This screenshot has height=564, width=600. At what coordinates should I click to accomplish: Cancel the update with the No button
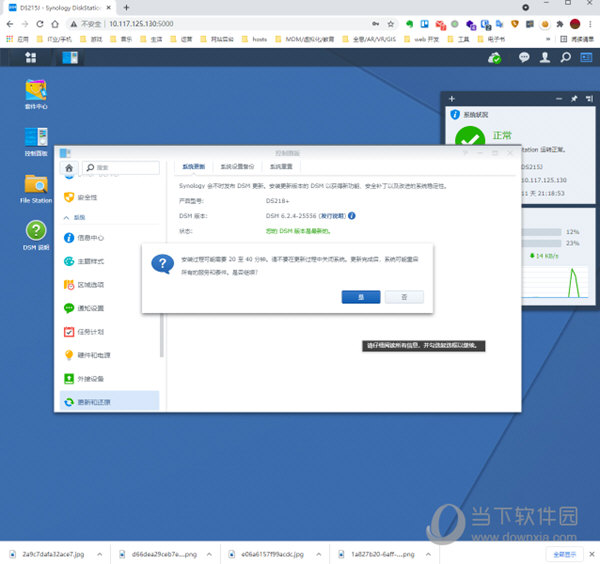pyautogui.click(x=404, y=297)
